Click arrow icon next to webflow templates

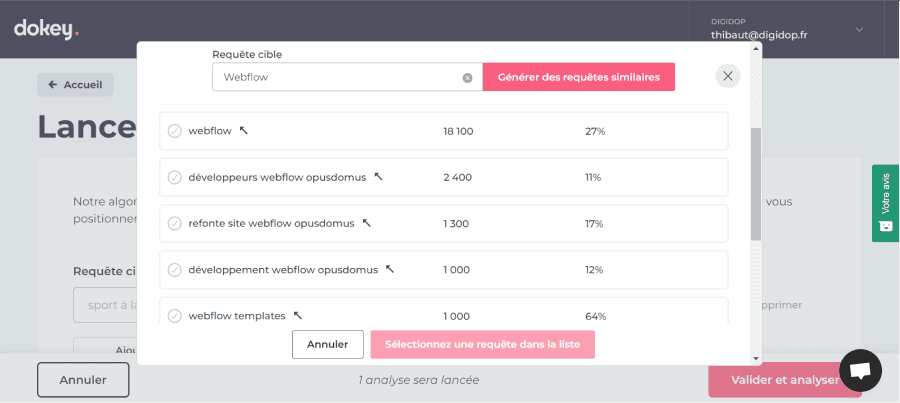[297, 315]
